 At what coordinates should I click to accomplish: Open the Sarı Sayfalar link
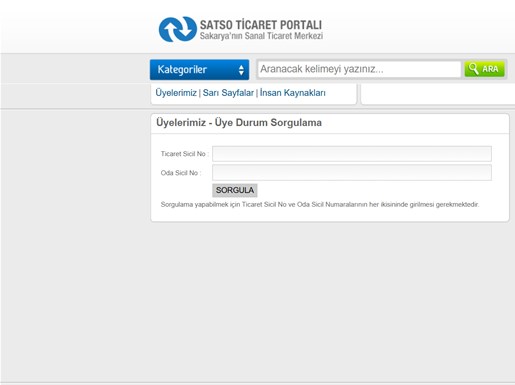tap(228, 93)
